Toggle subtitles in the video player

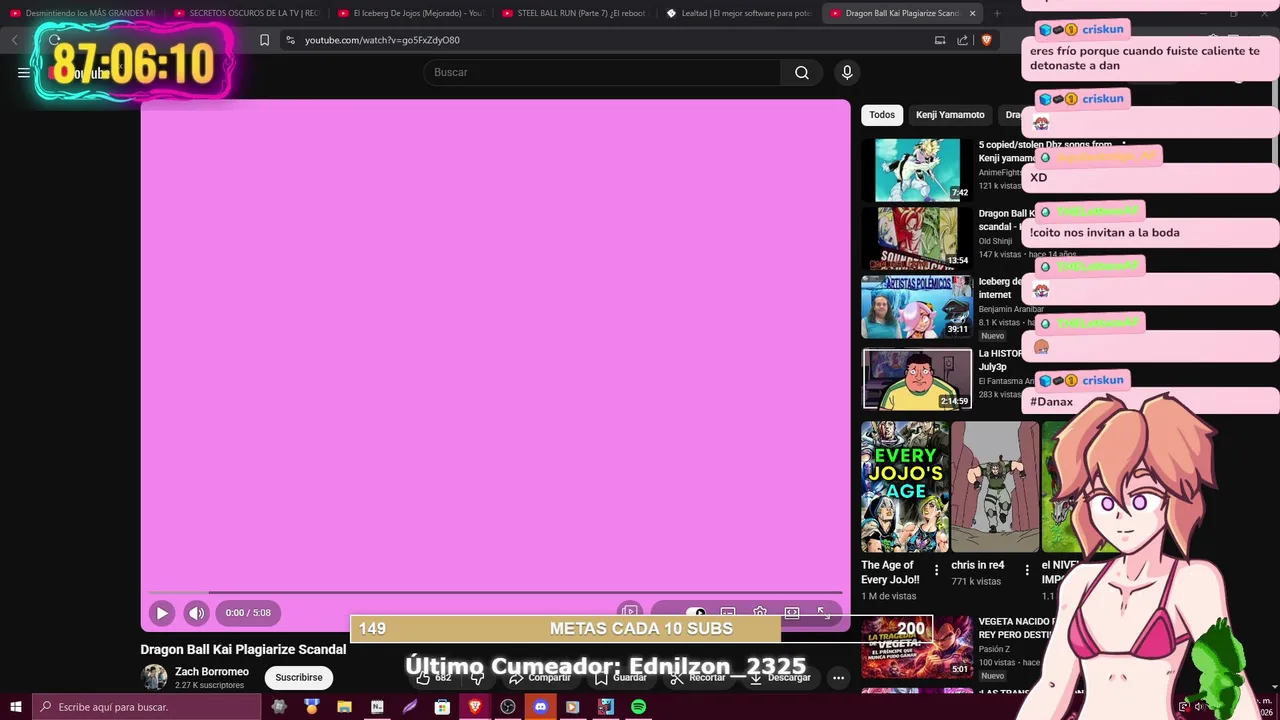[x=728, y=613]
